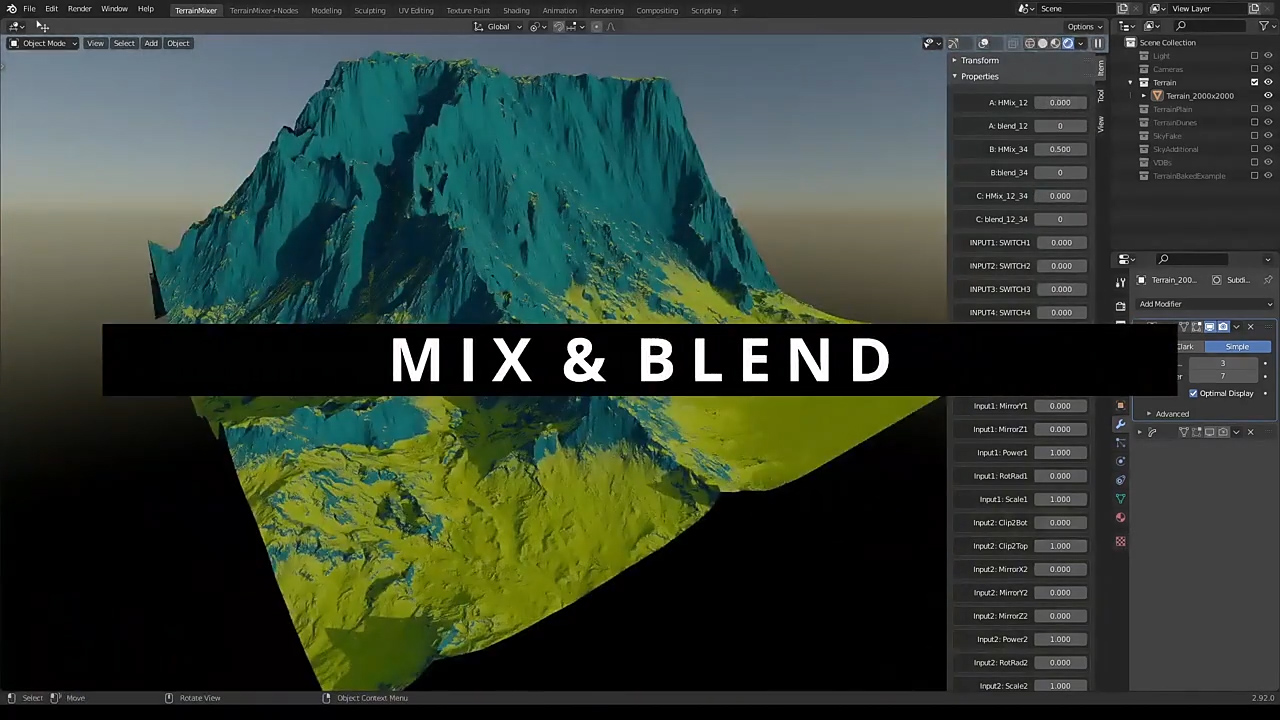The width and height of the screenshot is (1280, 720).
Task: Adjust Input1: Power1 value field
Action: click(x=1060, y=452)
